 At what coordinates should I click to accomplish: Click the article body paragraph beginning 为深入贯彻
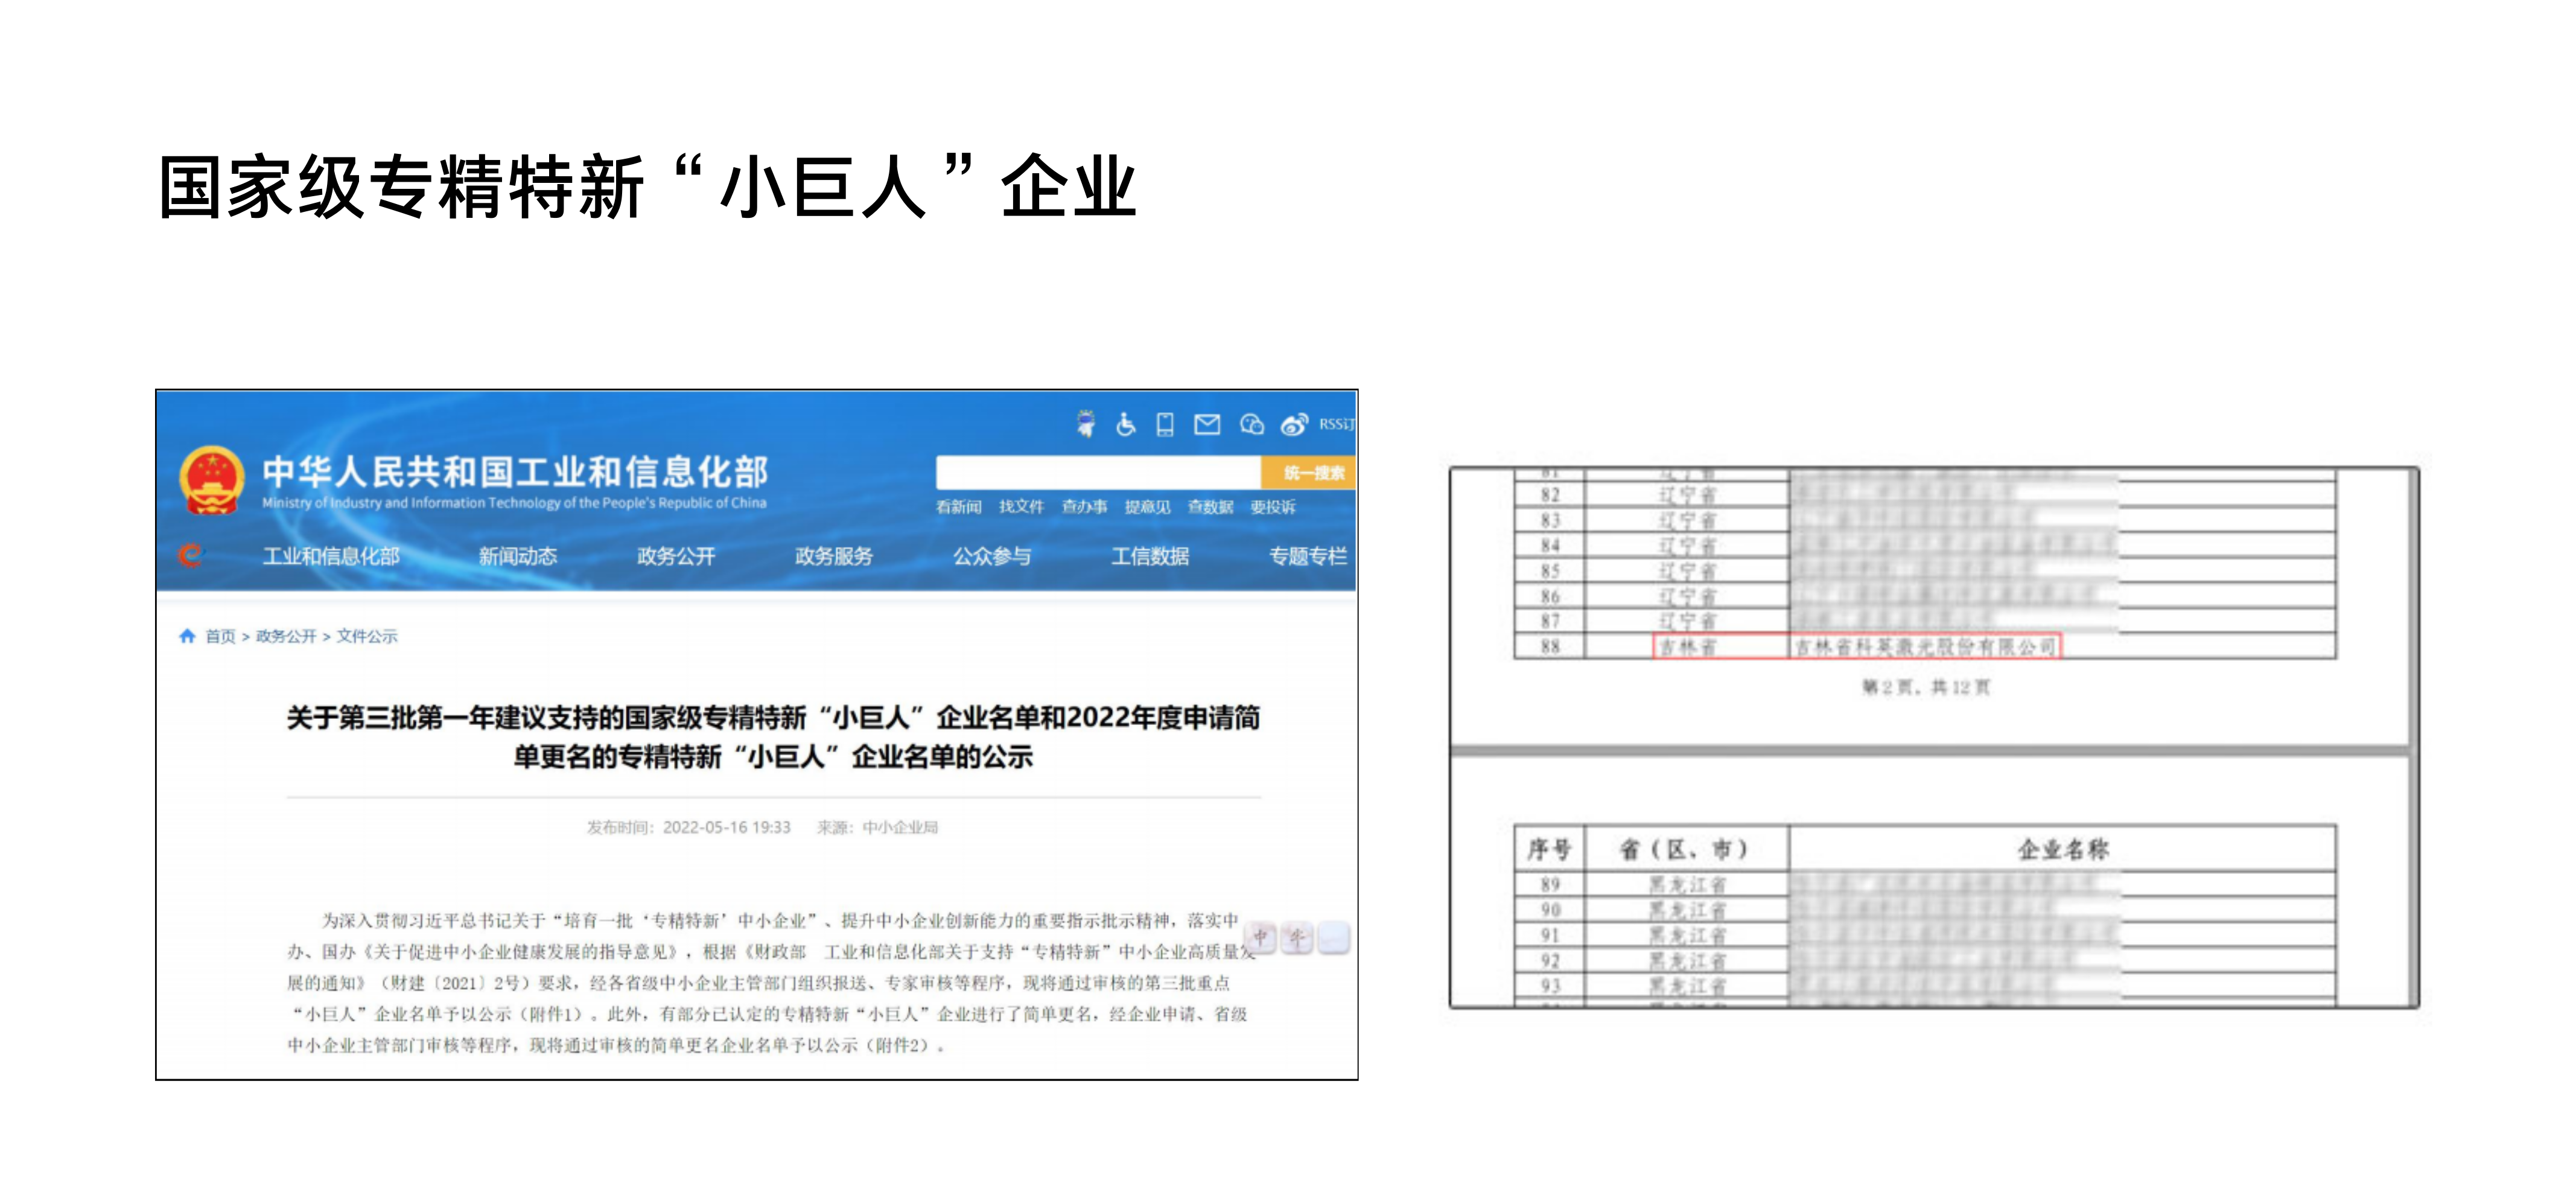771,982
